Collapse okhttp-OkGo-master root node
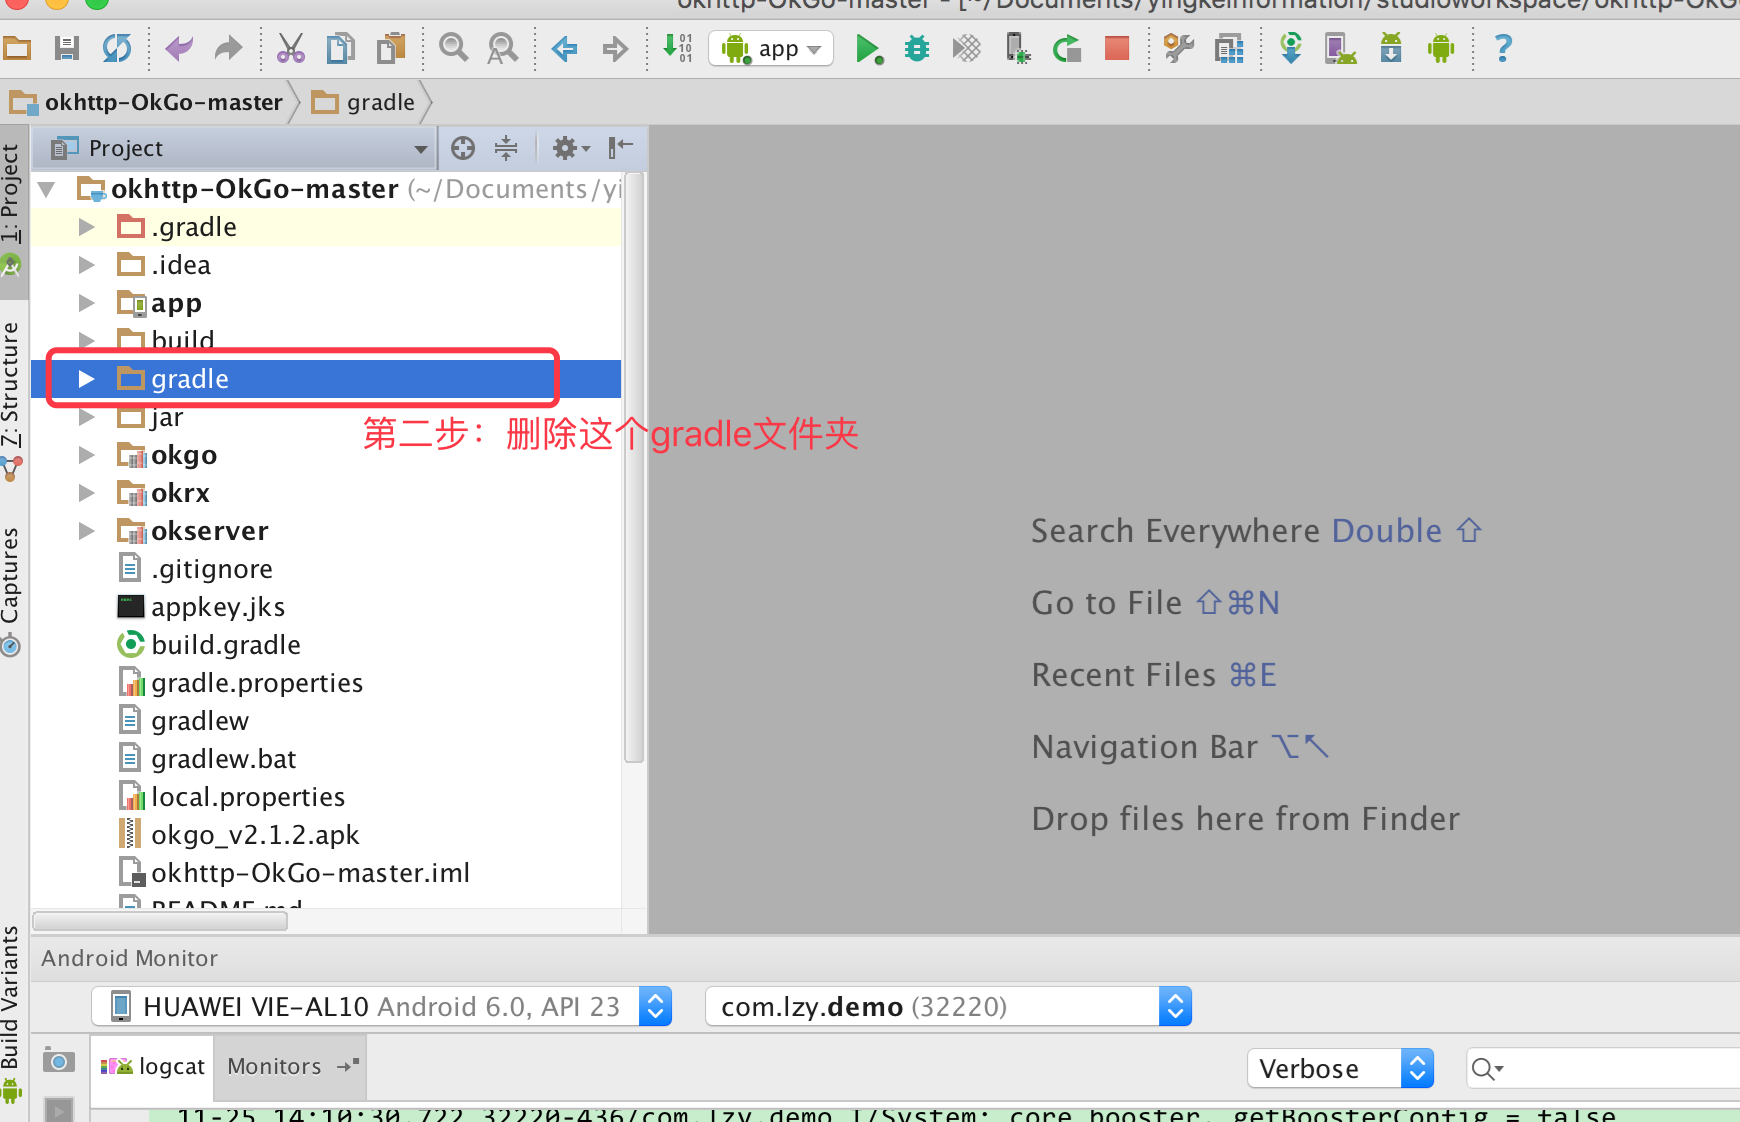 click(46, 189)
